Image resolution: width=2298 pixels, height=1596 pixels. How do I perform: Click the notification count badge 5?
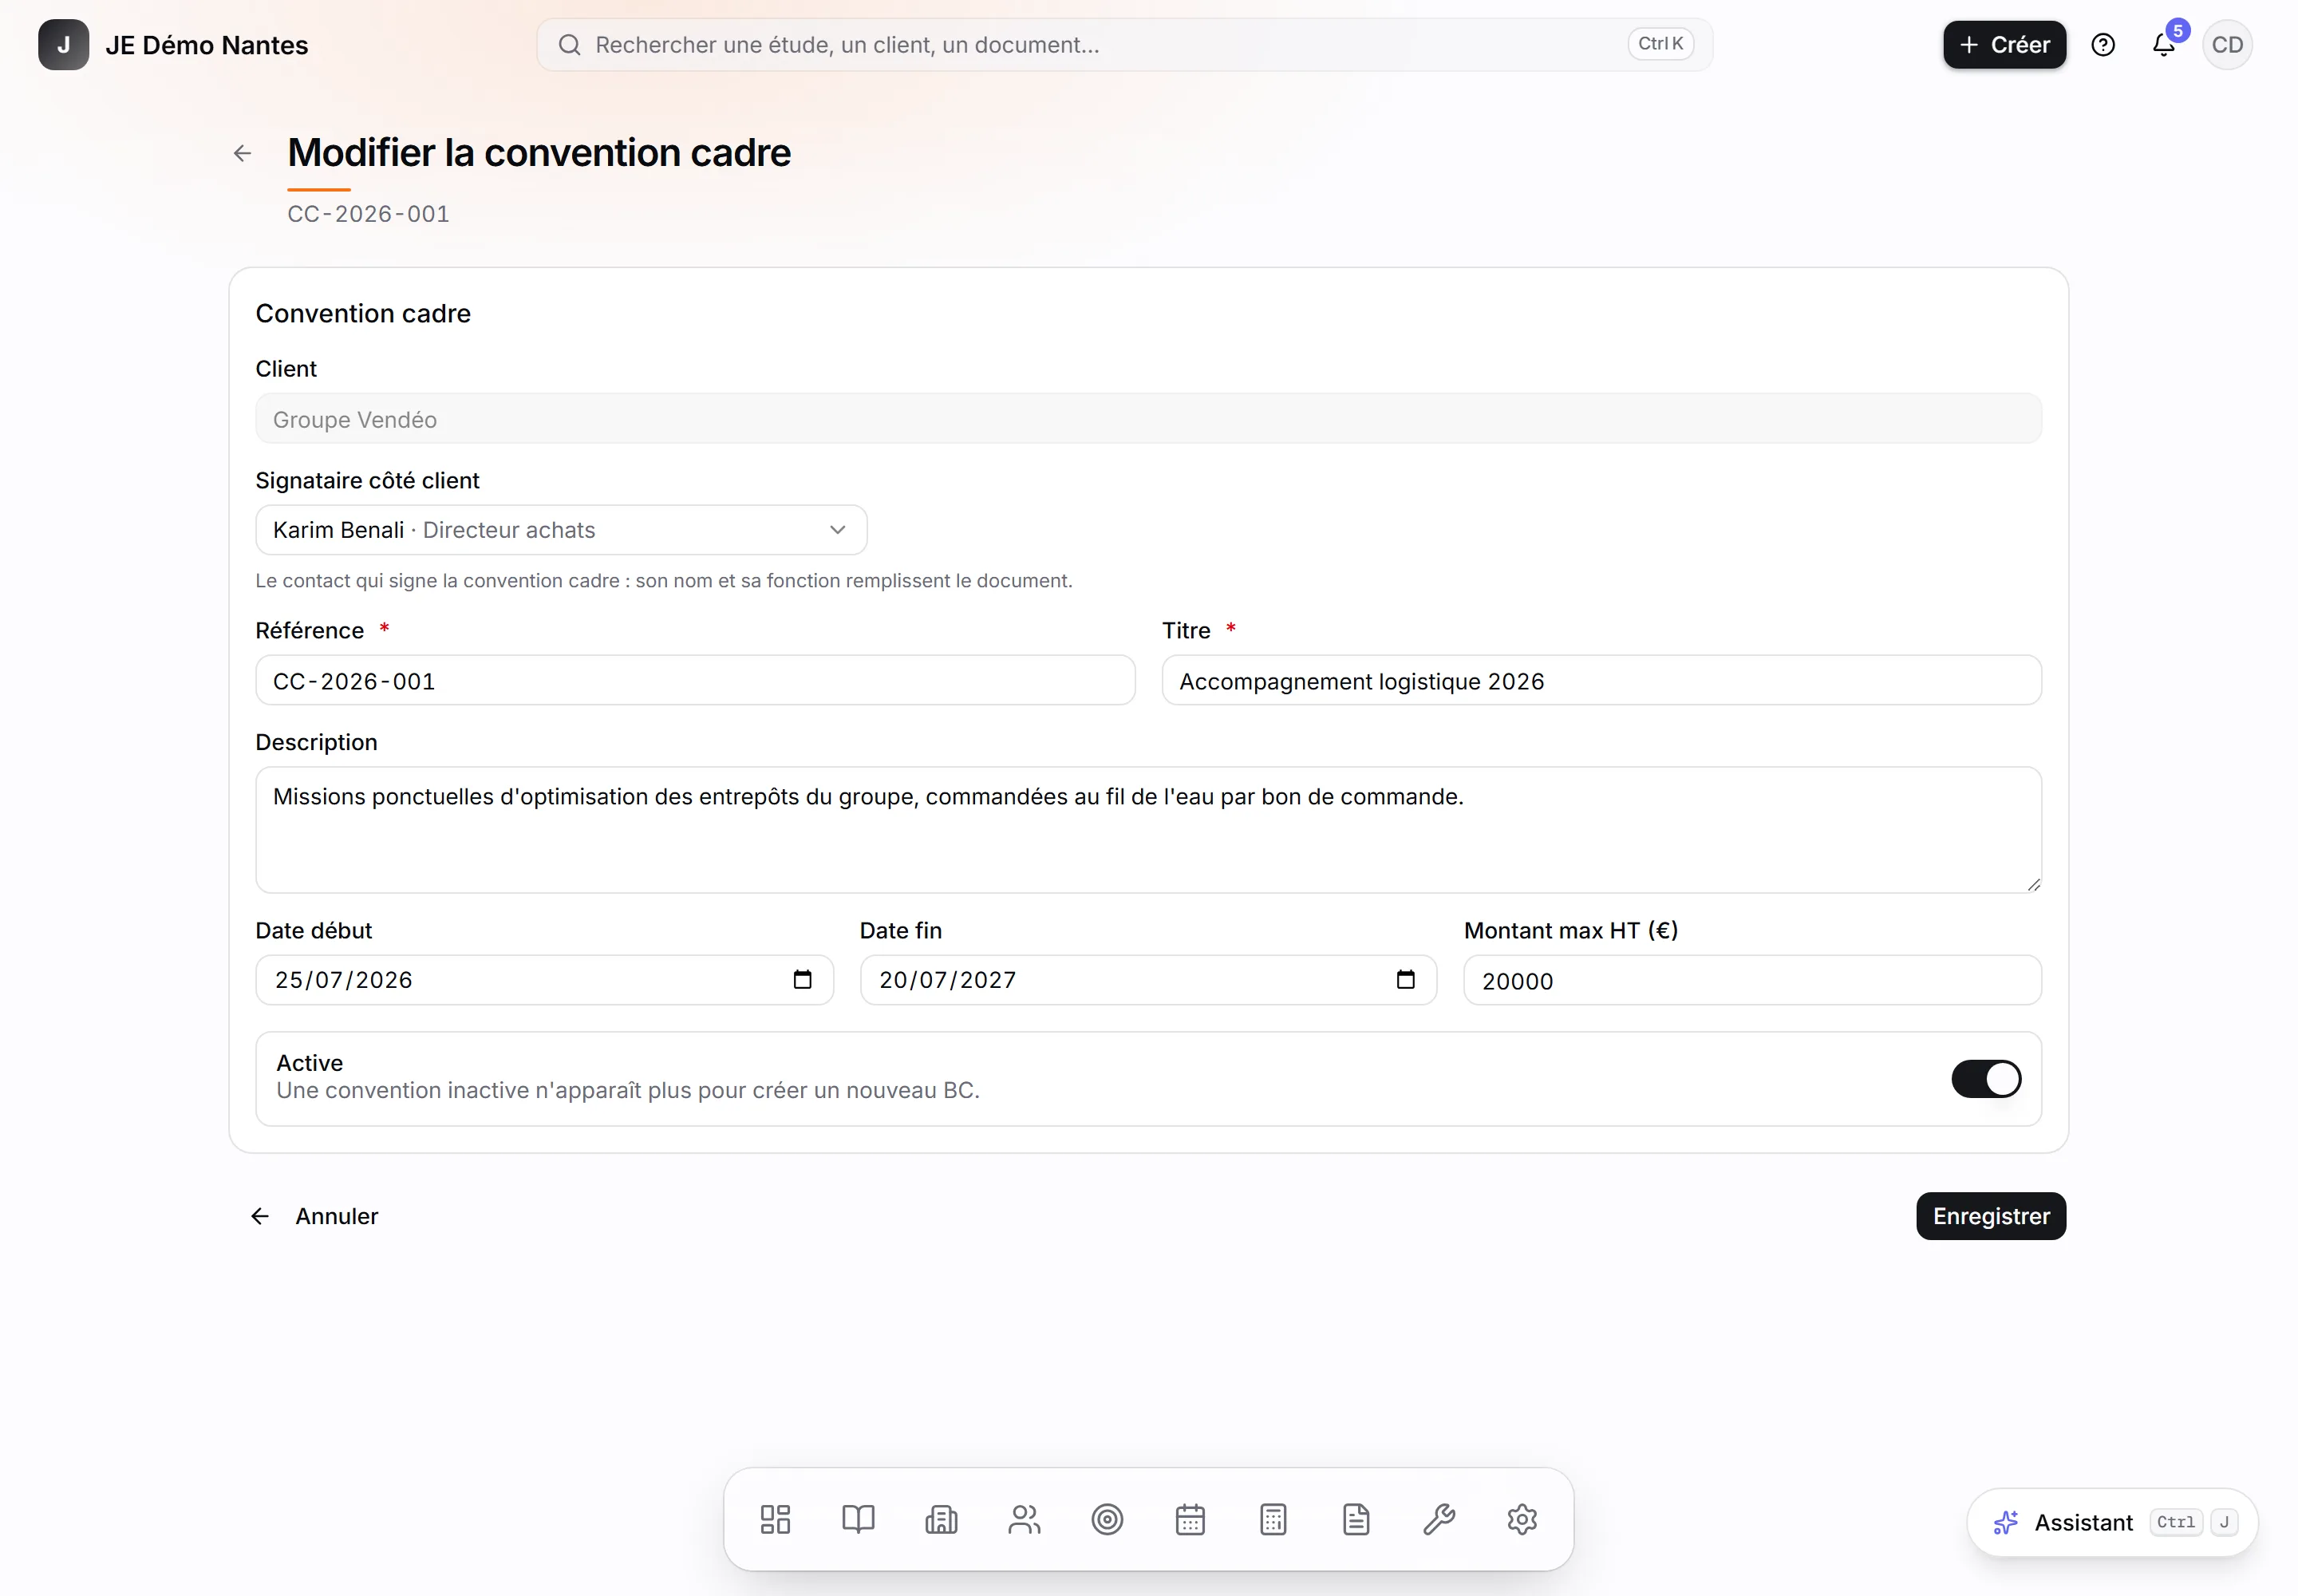click(x=2177, y=30)
